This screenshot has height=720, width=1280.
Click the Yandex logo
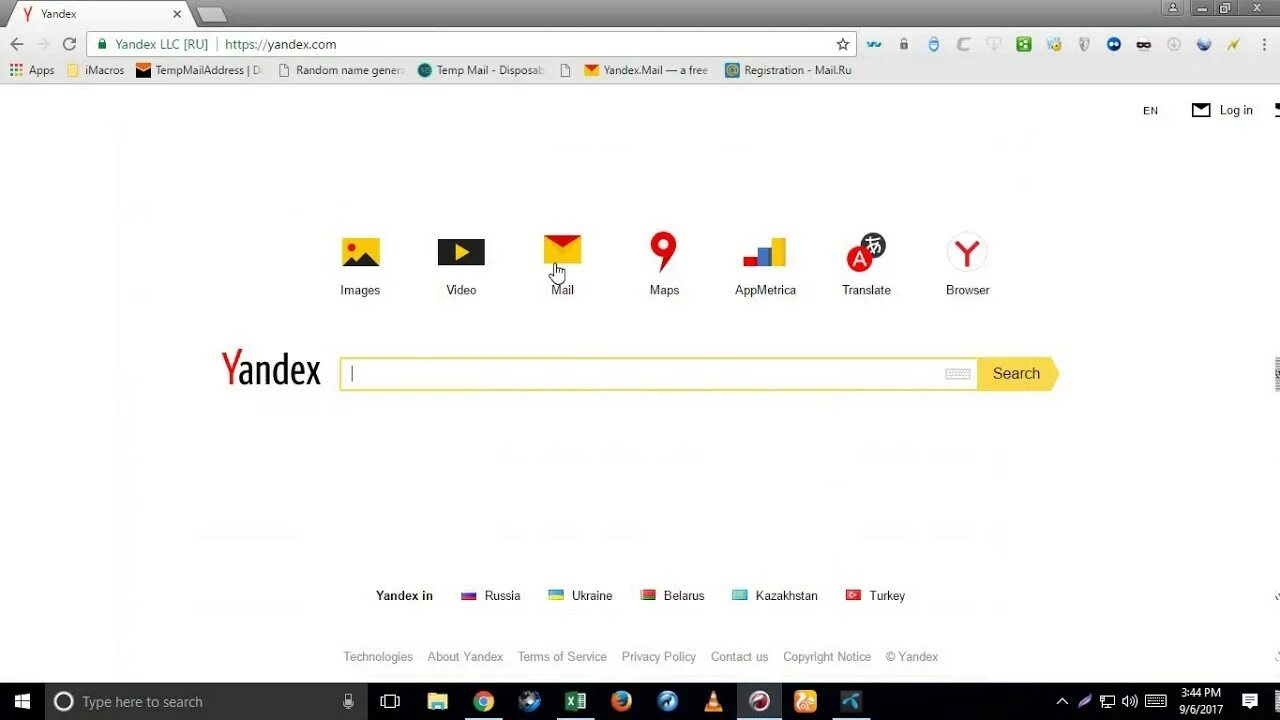coord(271,369)
